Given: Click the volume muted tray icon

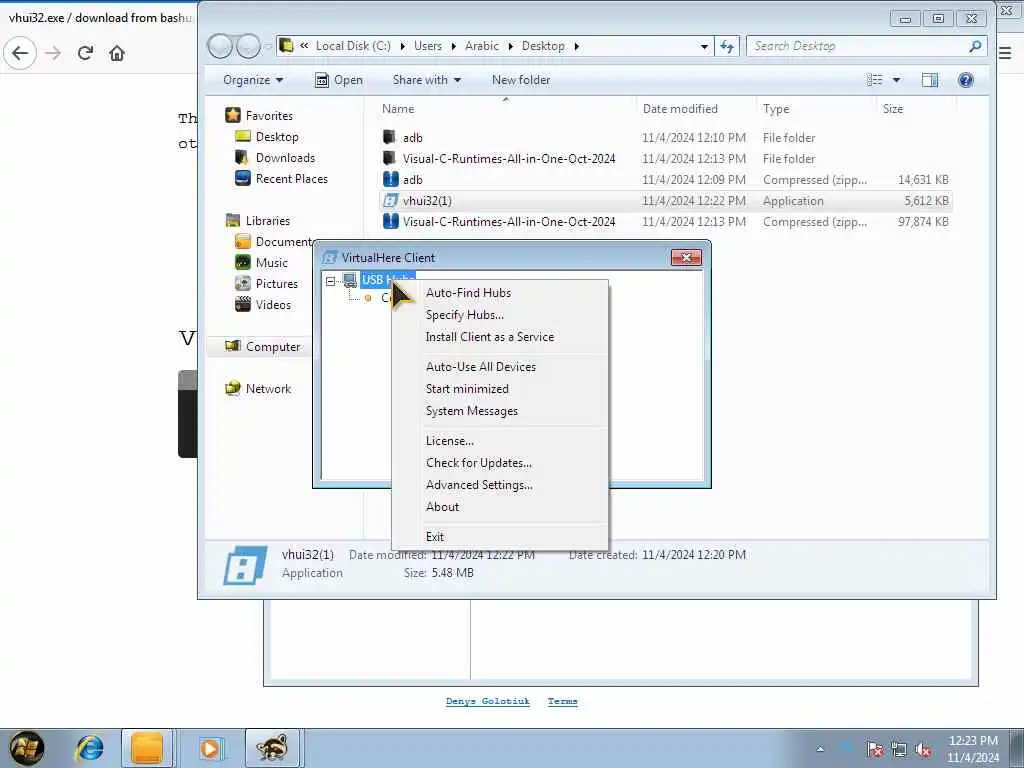Looking at the screenshot, I should click(923, 750).
